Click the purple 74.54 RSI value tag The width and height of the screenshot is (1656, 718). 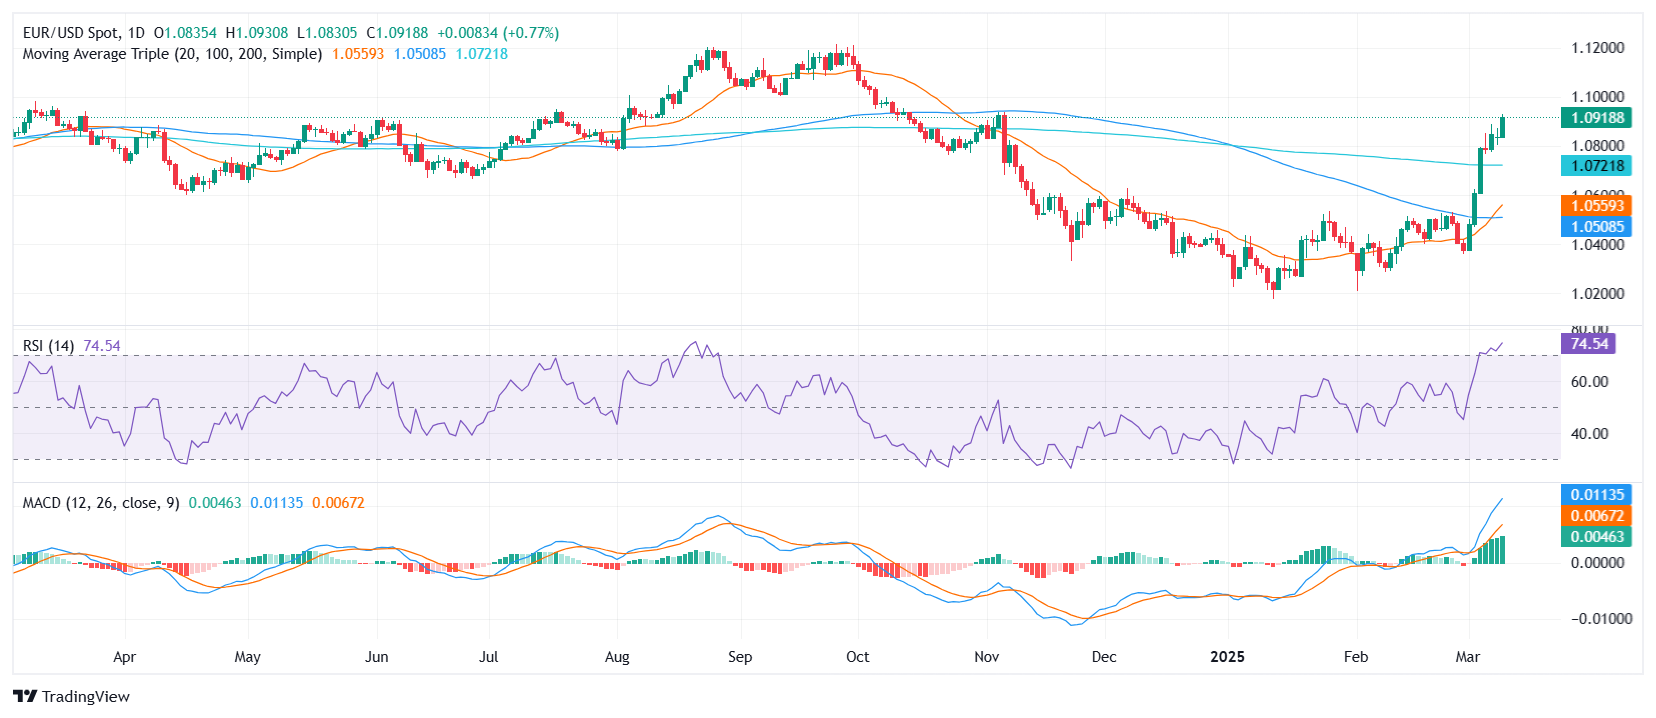click(x=1588, y=344)
